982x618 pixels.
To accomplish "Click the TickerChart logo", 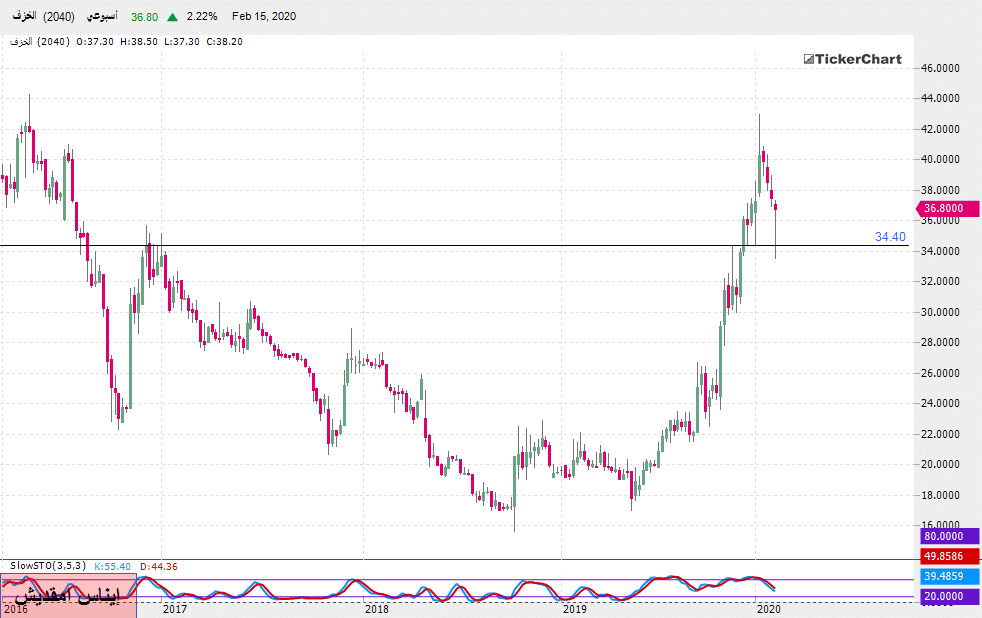I will 853,59.
